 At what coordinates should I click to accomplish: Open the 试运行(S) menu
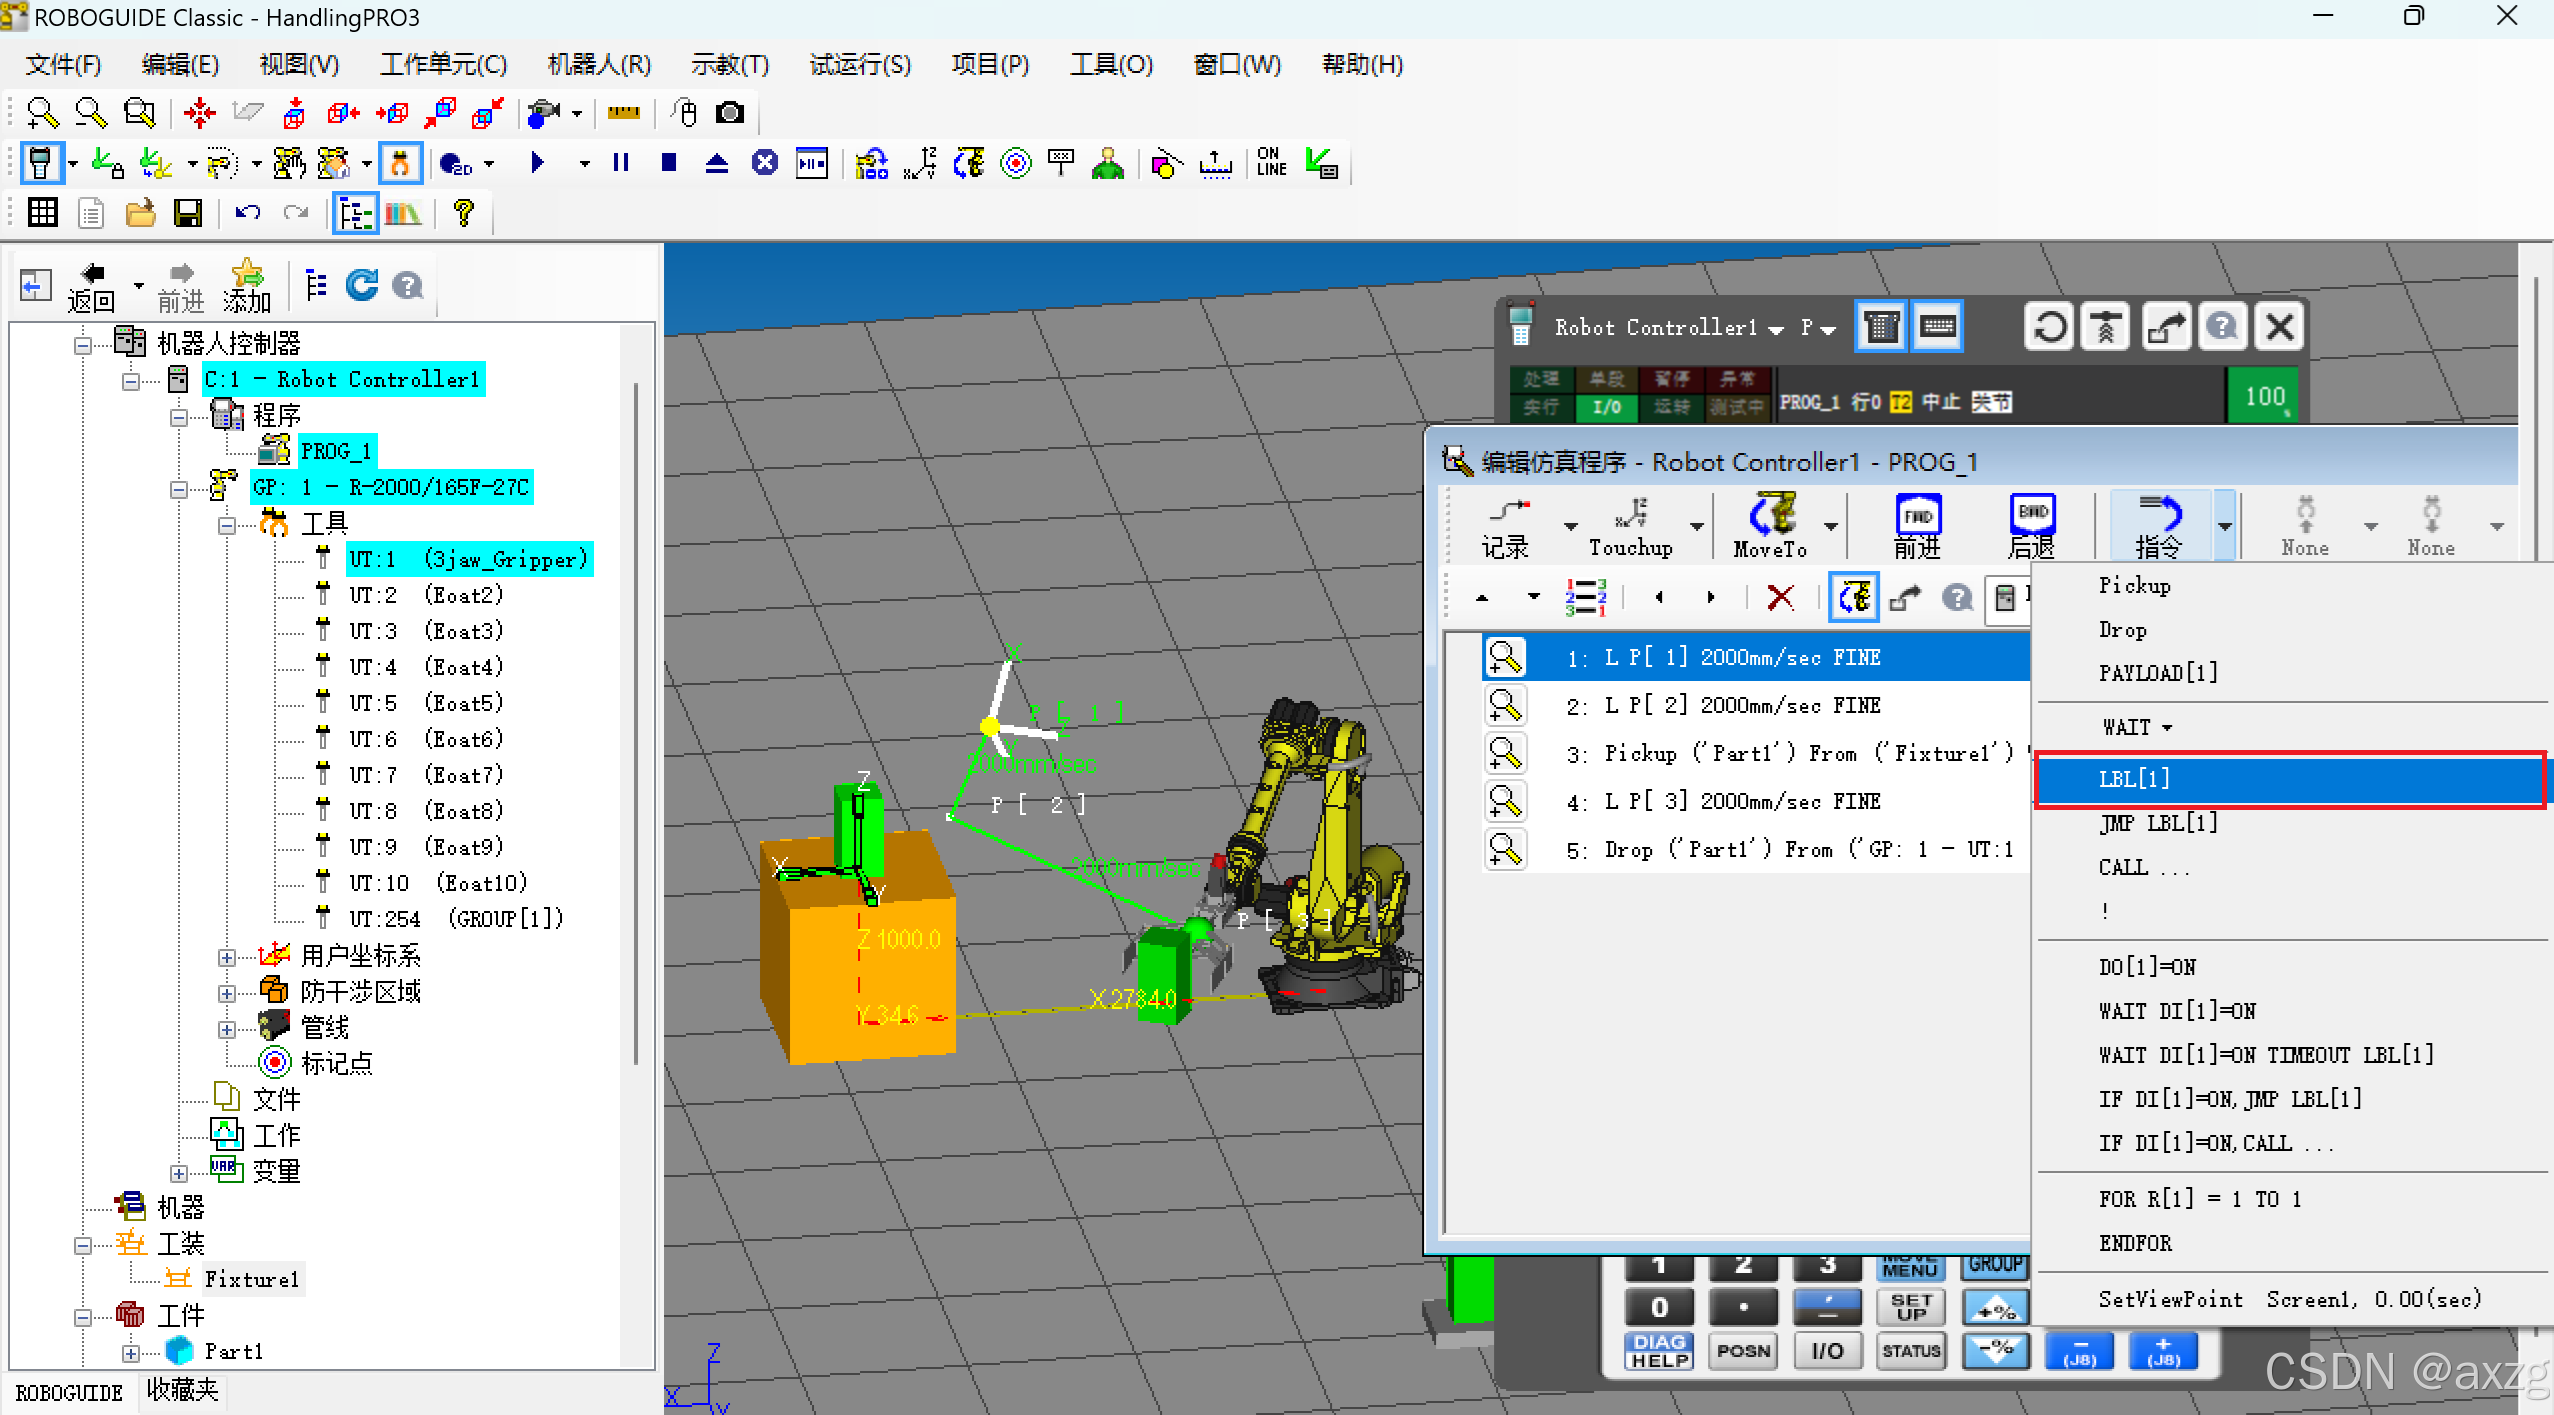pos(859,65)
